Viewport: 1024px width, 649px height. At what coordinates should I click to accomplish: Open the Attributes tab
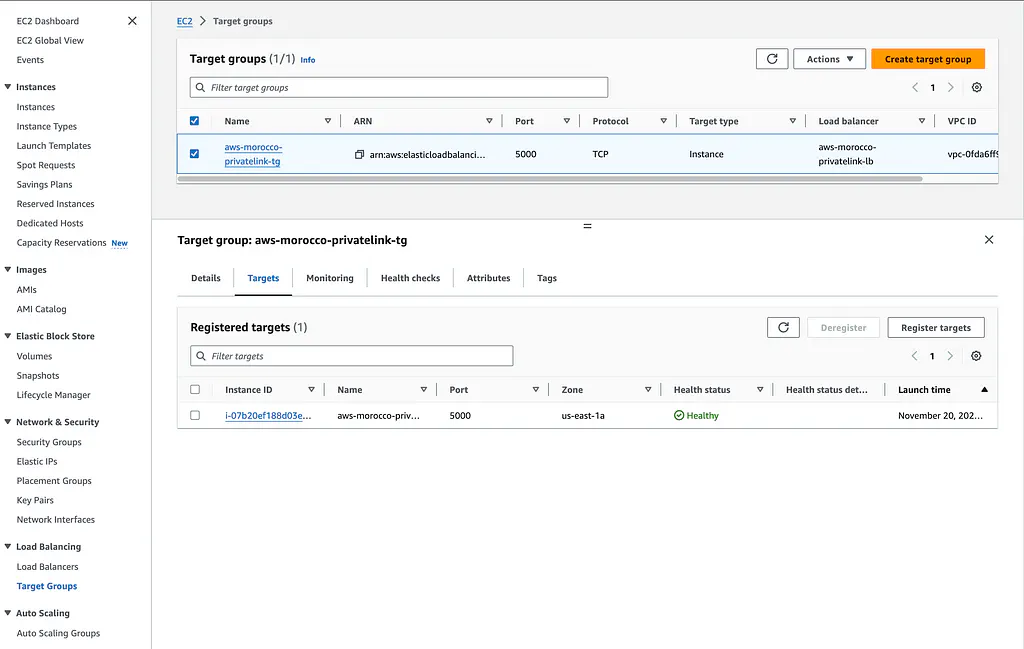[488, 278]
